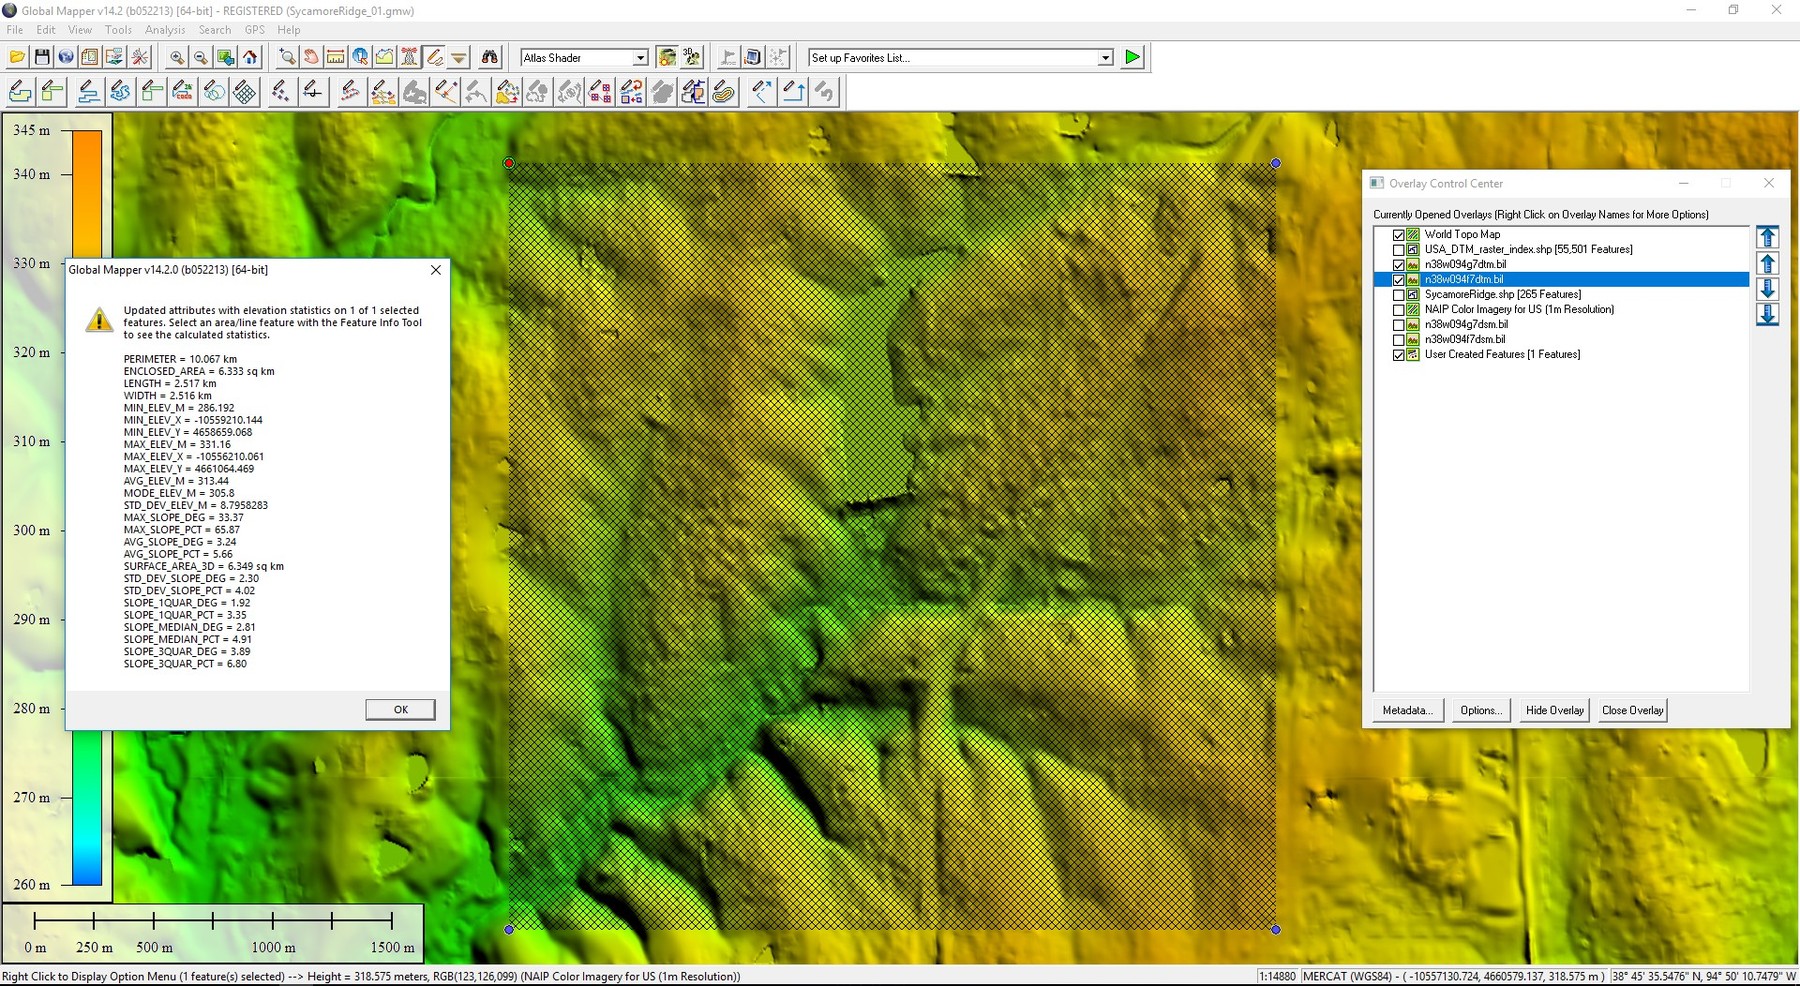Open the Analysis menu
The width and height of the screenshot is (1800, 986).
165,30
